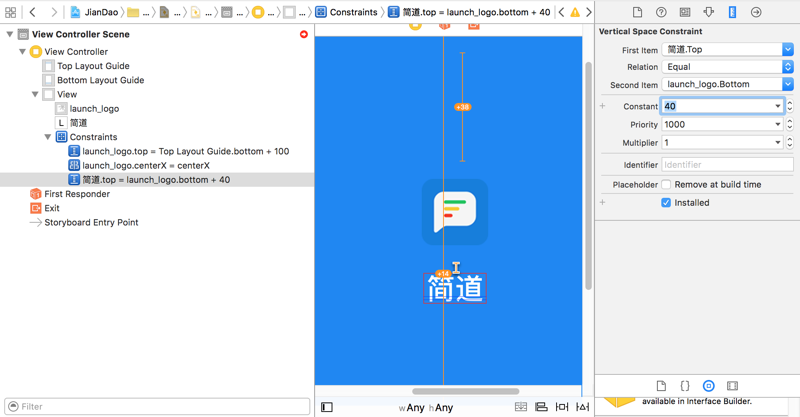Show the Code Snippet library
The height and width of the screenshot is (417, 800).
[685, 386]
